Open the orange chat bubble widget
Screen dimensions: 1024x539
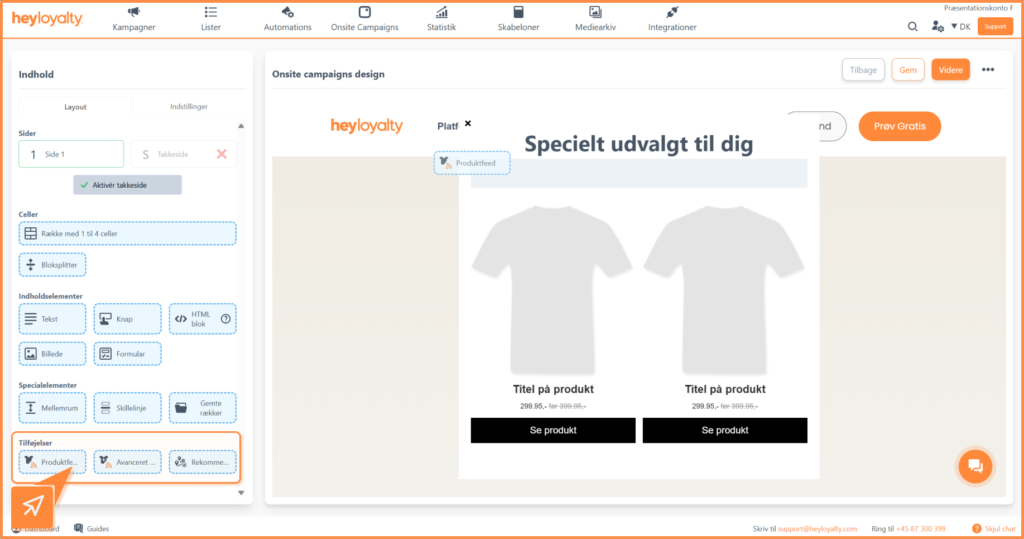point(976,466)
